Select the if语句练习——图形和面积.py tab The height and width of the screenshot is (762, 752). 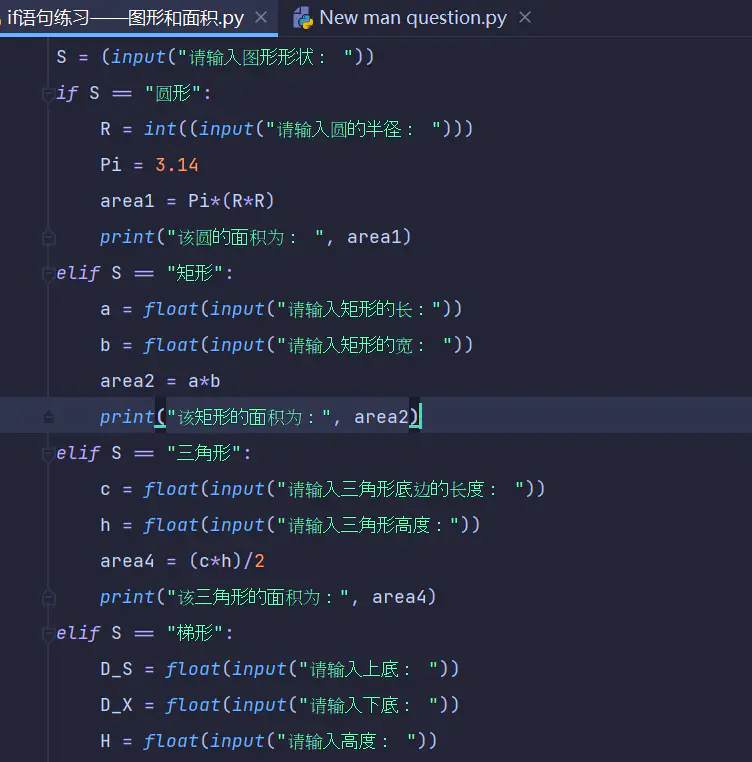click(125, 18)
